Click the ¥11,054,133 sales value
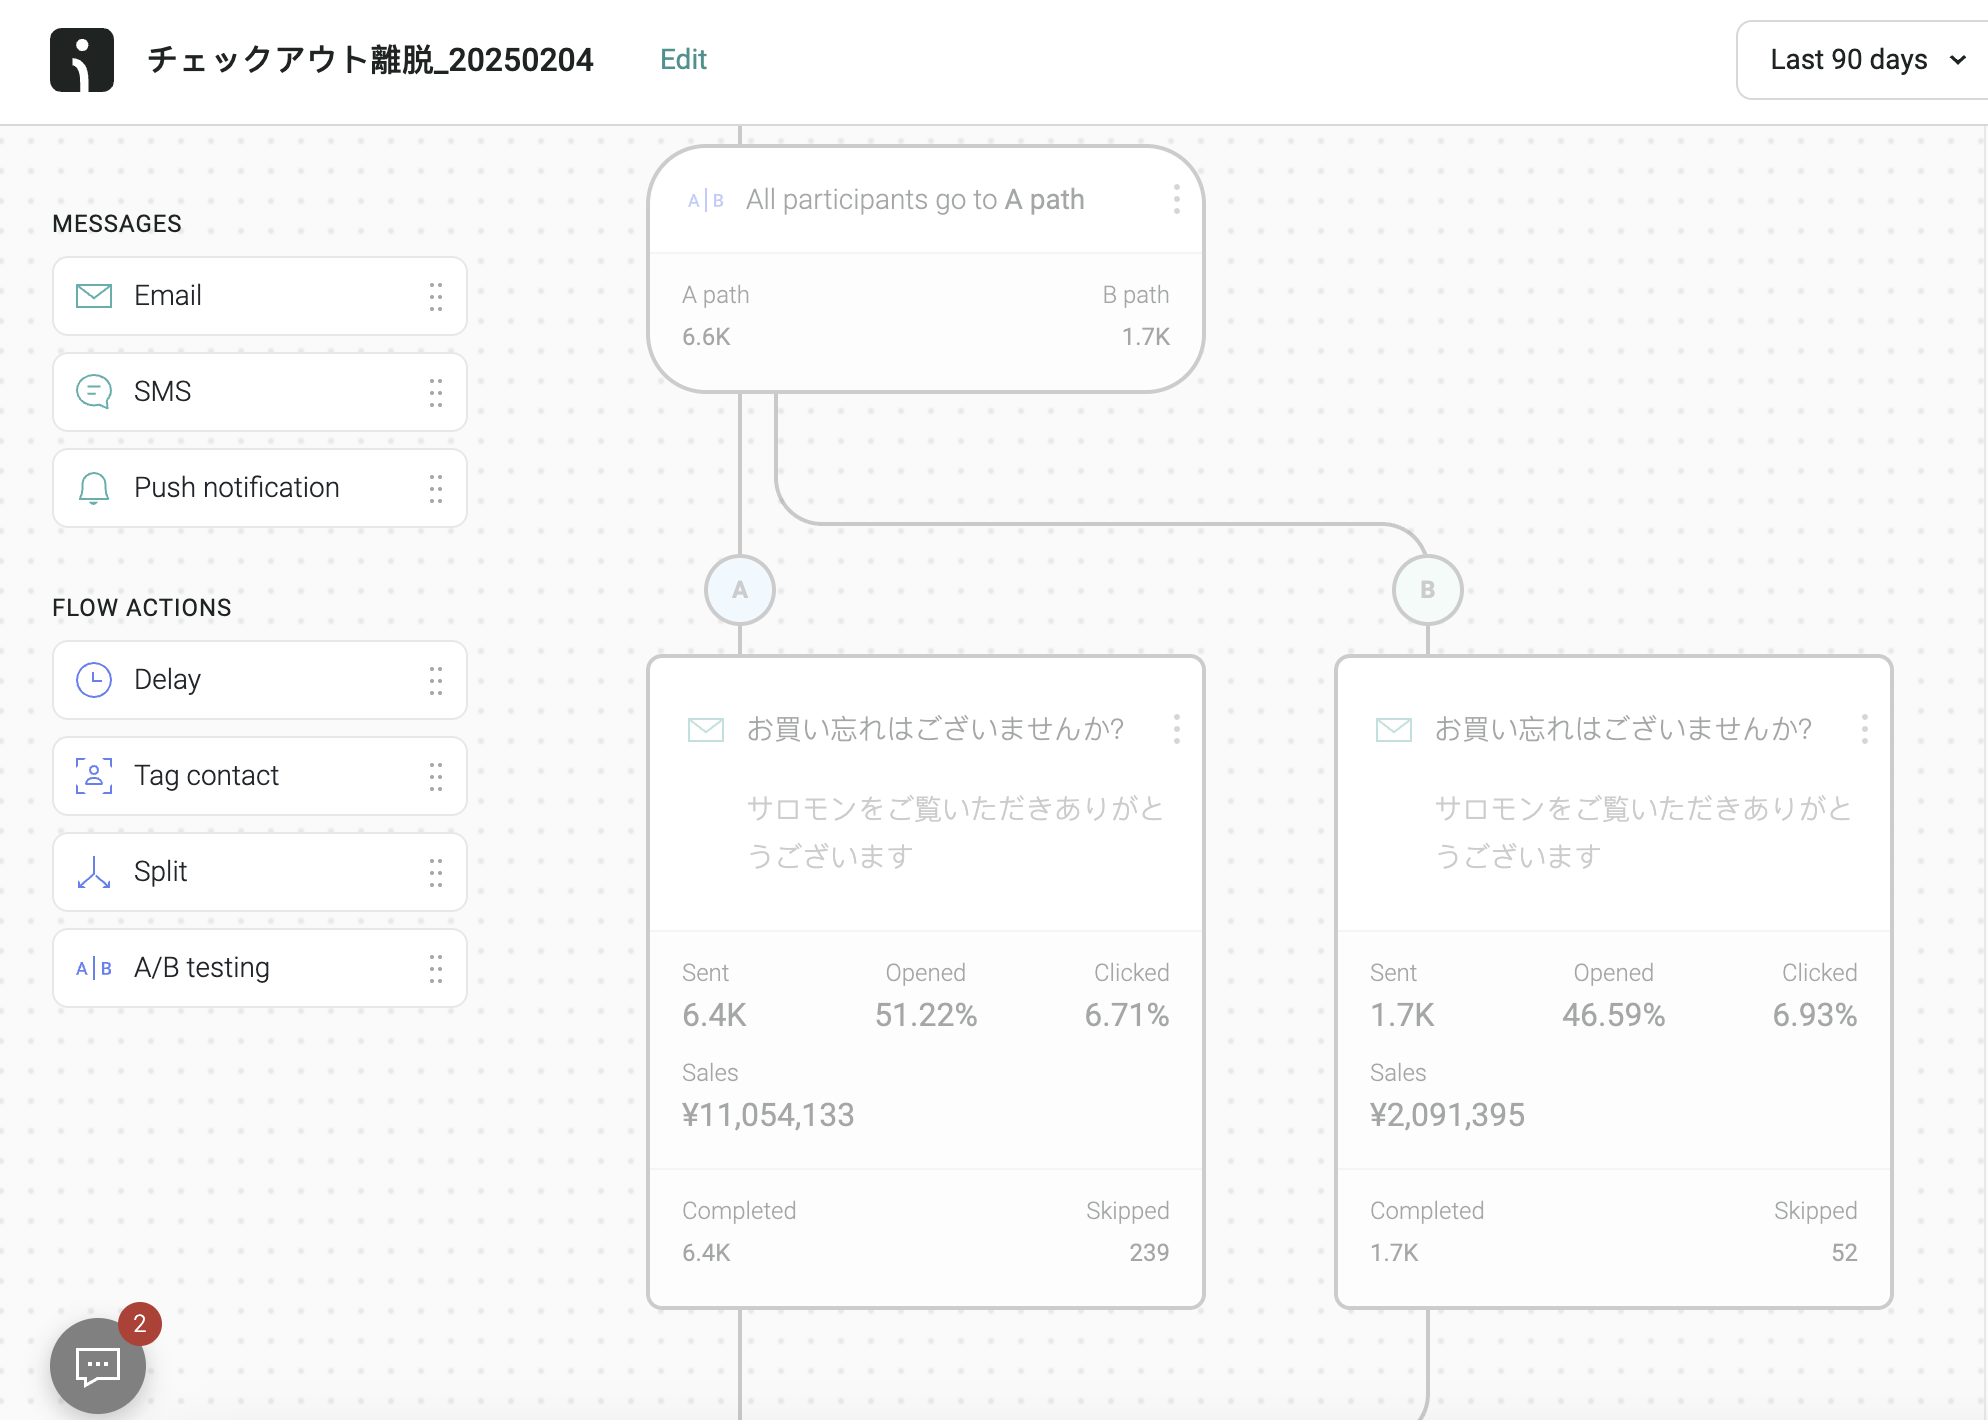 point(768,1115)
